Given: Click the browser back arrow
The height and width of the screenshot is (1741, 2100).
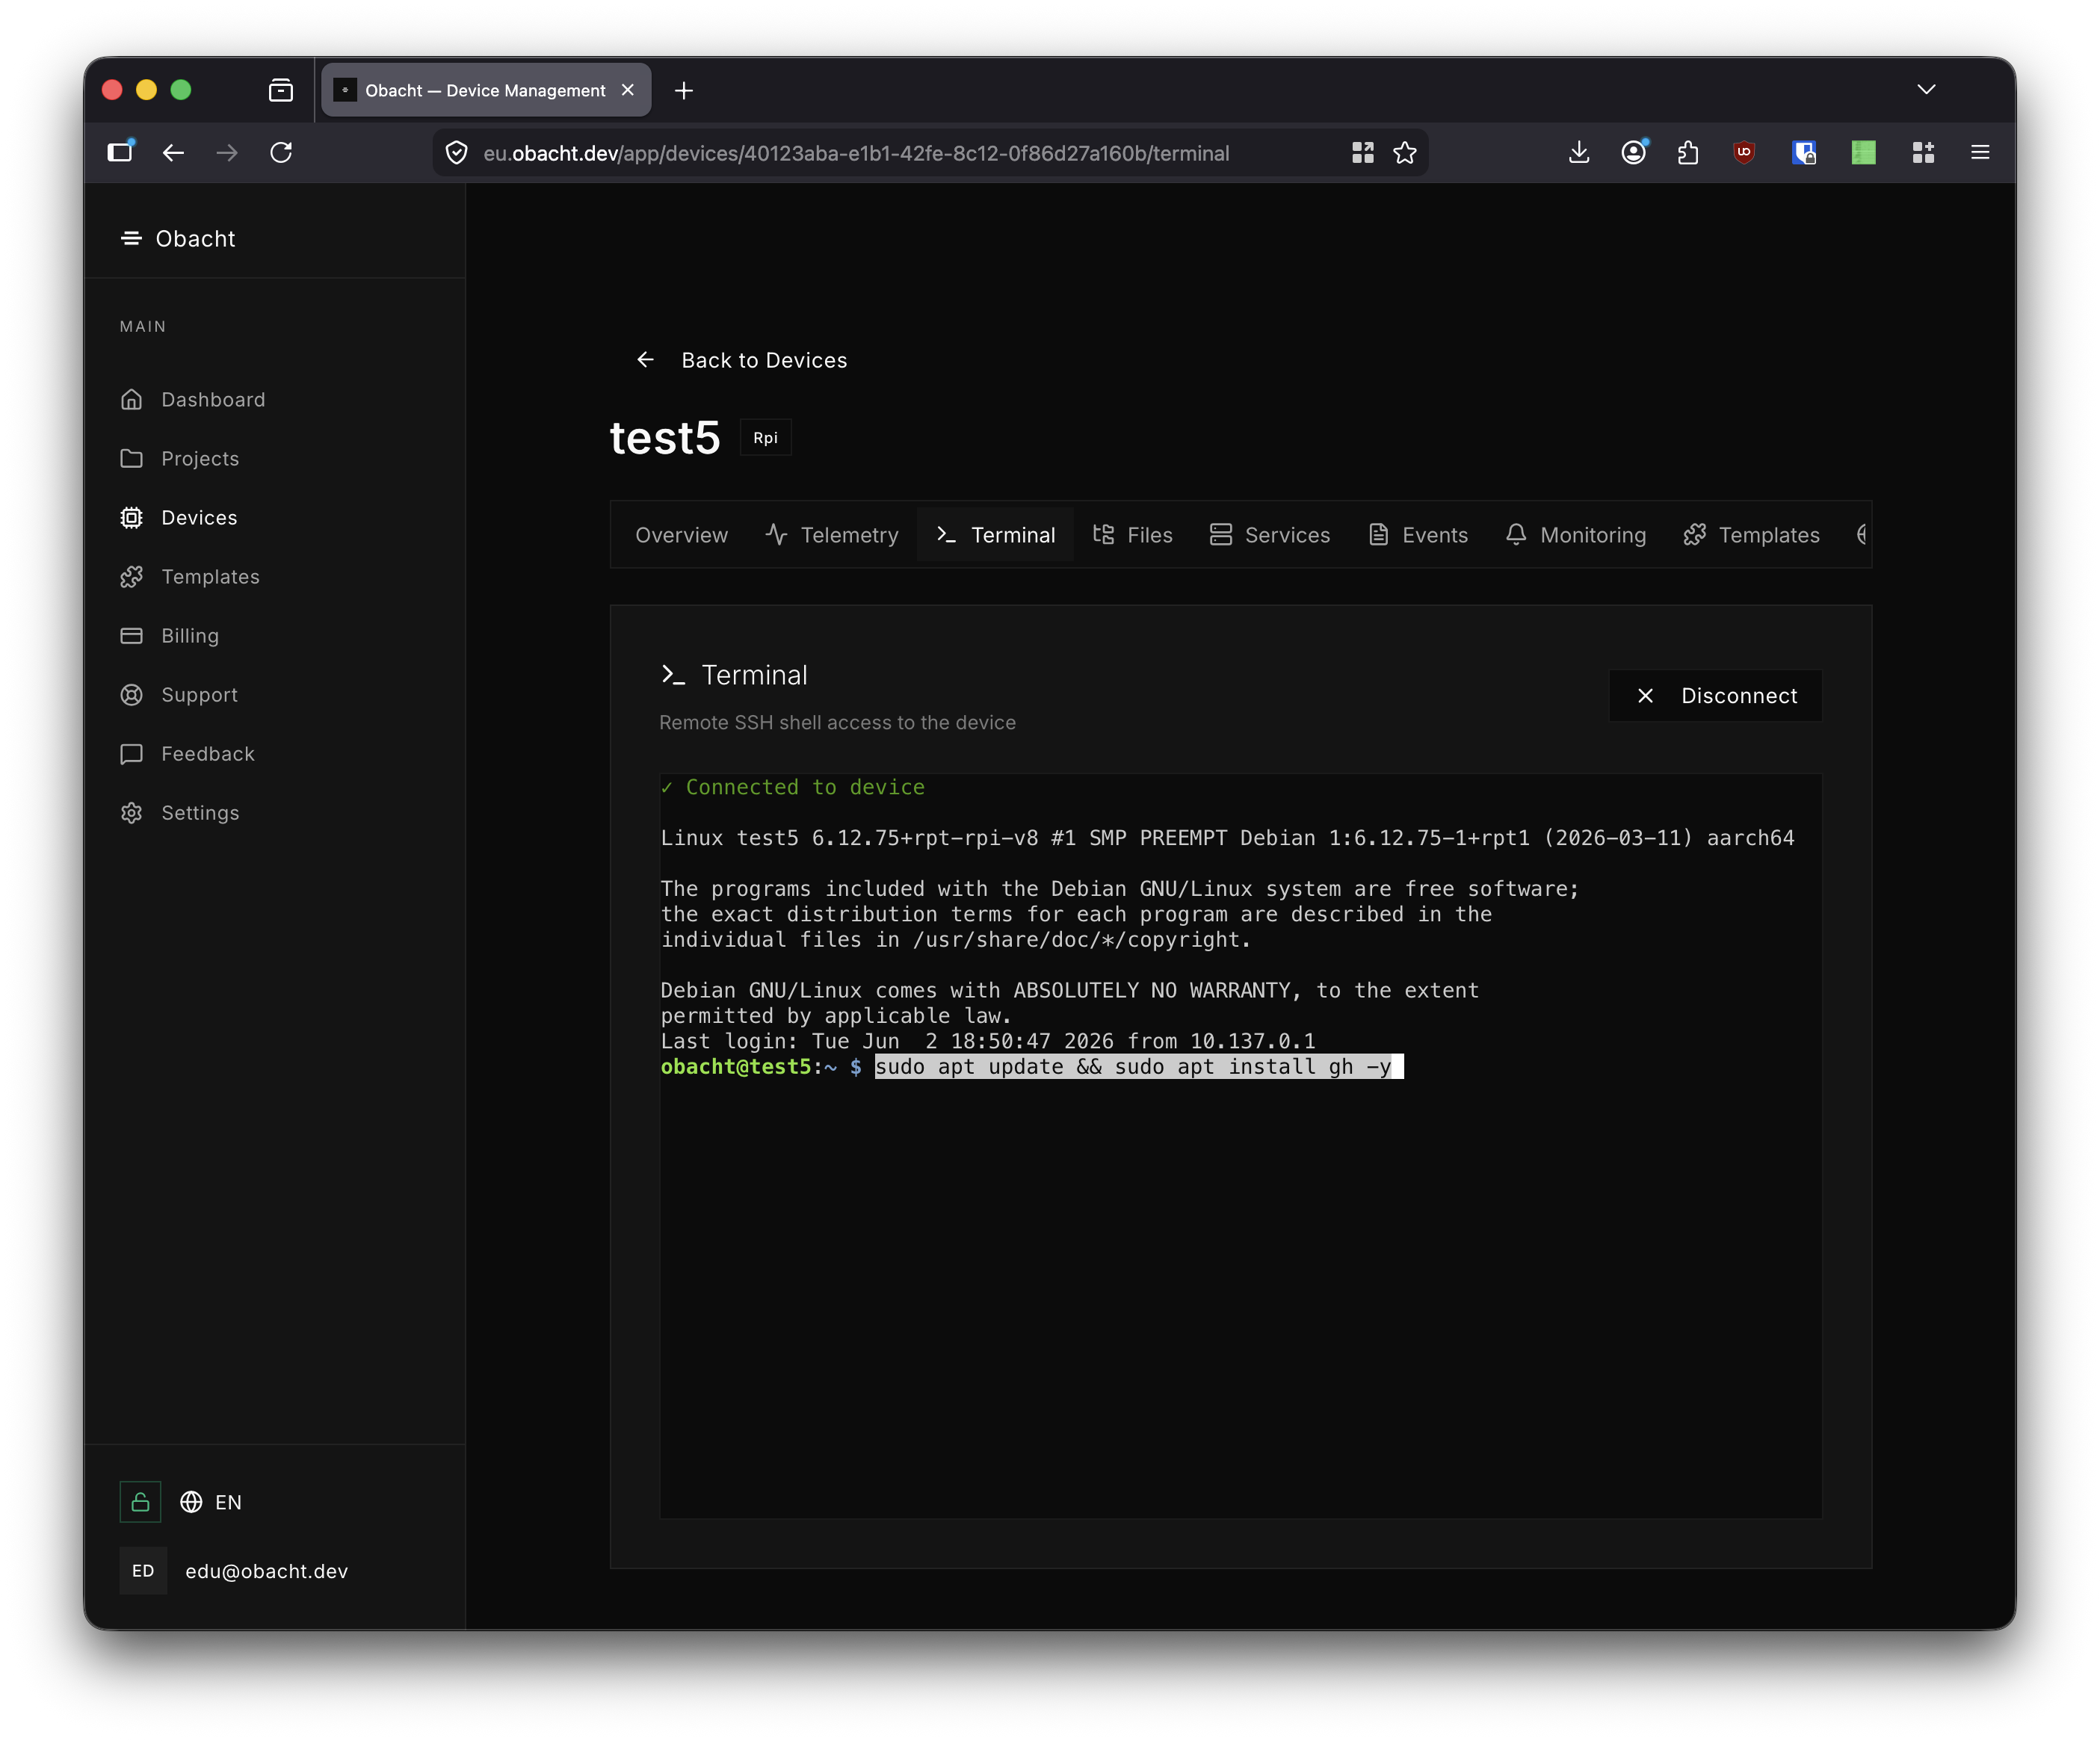Looking at the screenshot, I should point(173,152).
